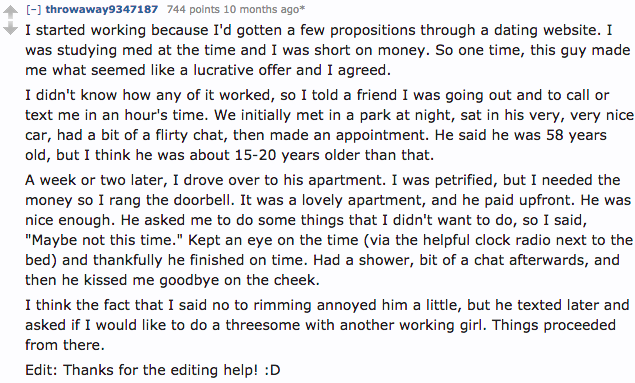Viewport: 635px width, 383px height.
Task: Downvote the throwaway9347187 comment
Action: point(10,28)
